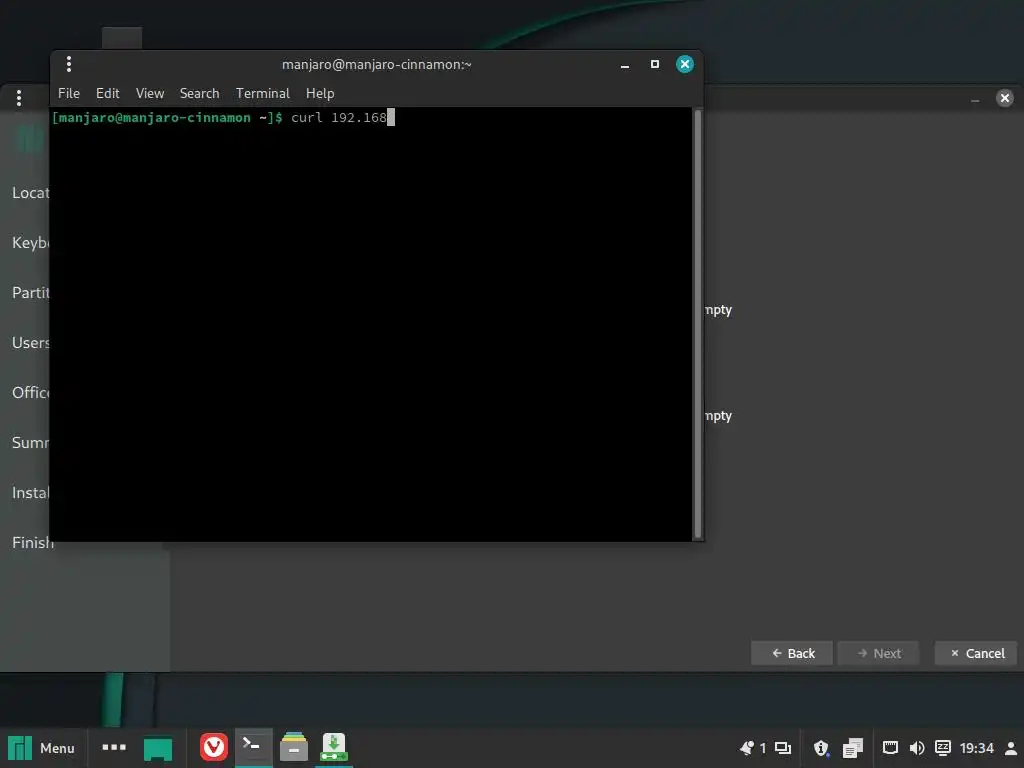1024x768 pixels.
Task: Select the Location step in installer sidebar
Action: tap(31, 193)
